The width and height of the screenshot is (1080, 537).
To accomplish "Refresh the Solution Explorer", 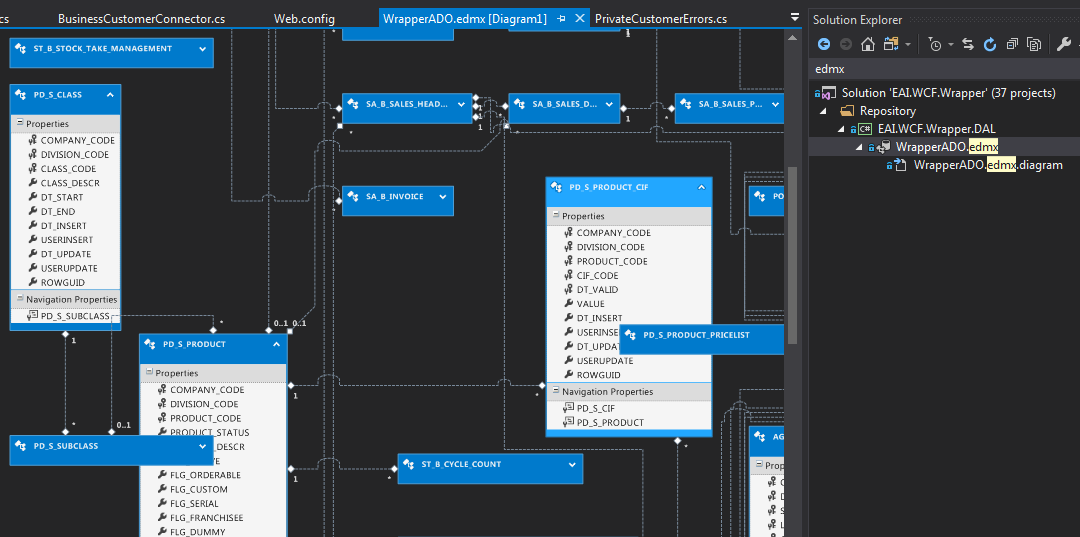I will tap(990, 44).
